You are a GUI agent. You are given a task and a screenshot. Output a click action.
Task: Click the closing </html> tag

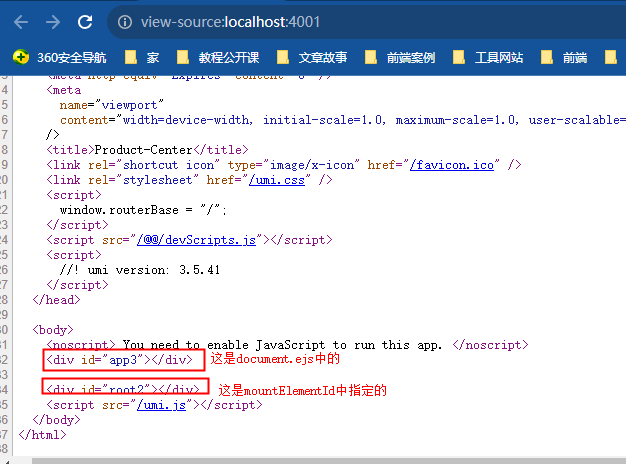(42, 435)
